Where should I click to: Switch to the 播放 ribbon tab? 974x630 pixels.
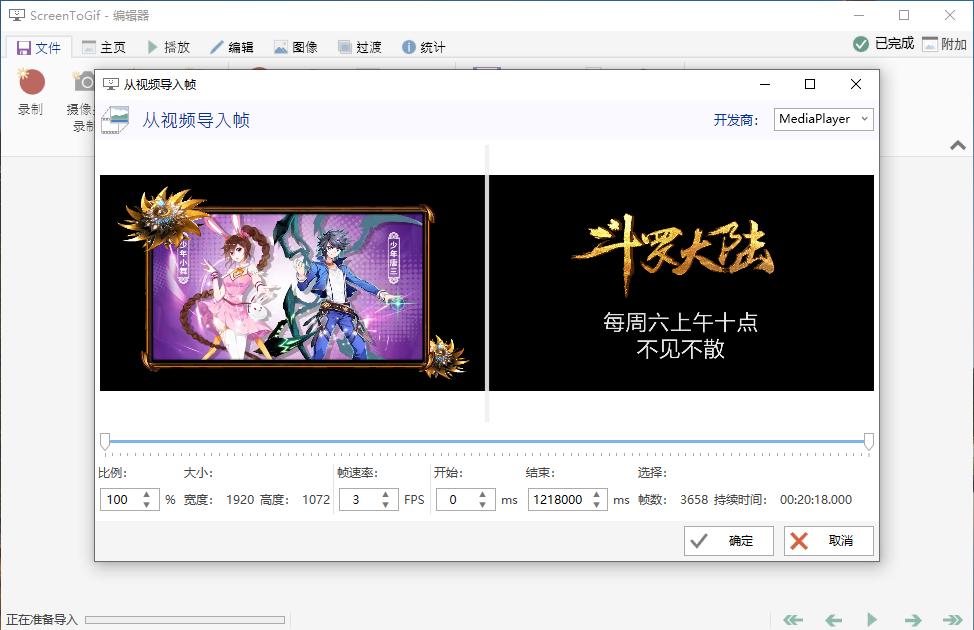click(x=166, y=45)
